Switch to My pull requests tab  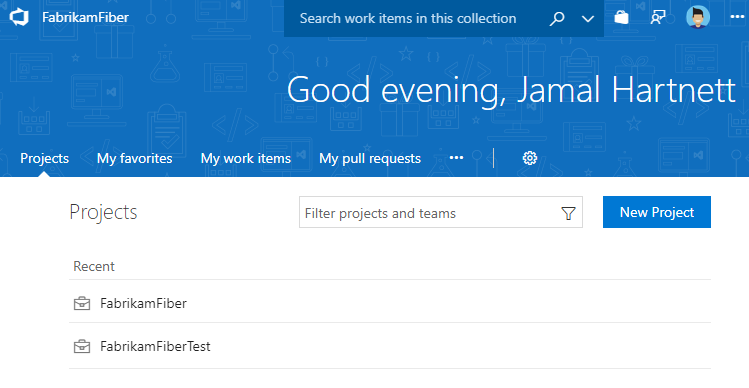tap(370, 159)
